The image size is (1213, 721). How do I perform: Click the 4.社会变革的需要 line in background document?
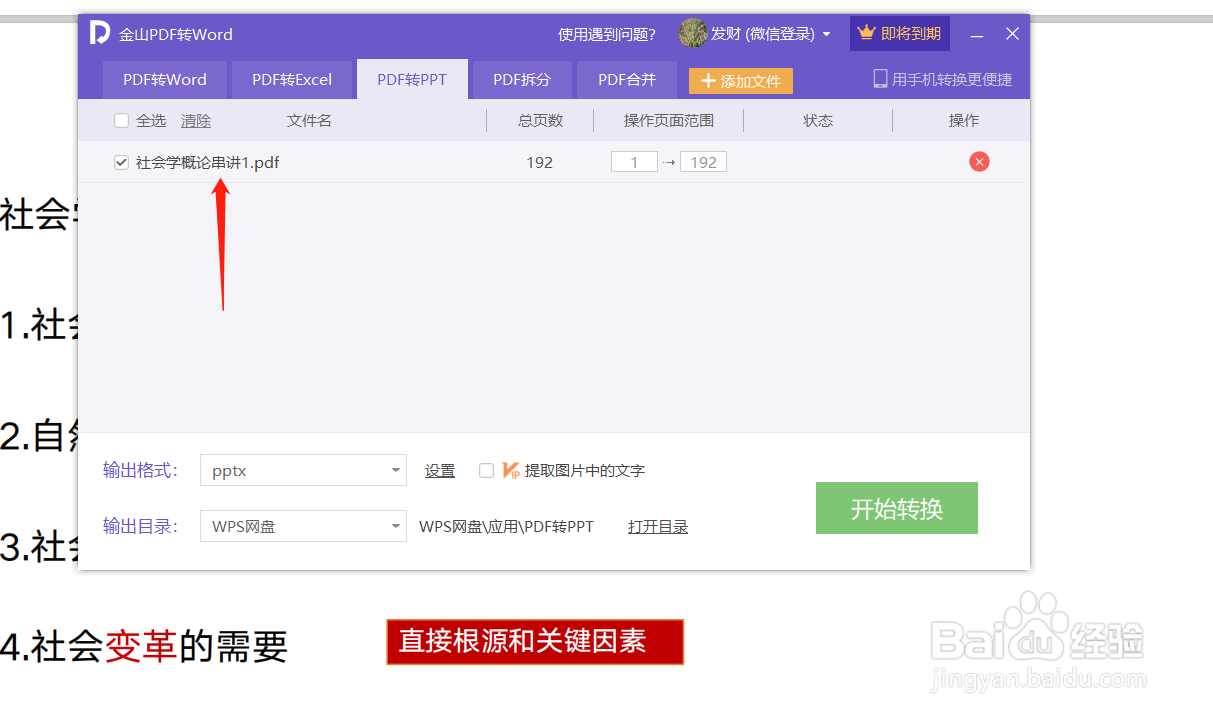click(x=144, y=647)
